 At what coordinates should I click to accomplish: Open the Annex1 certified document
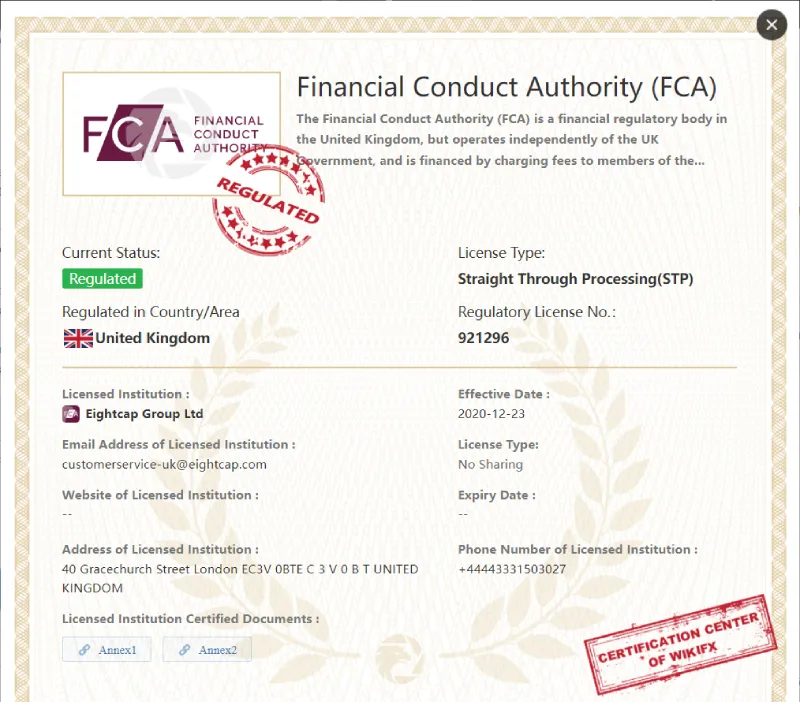(x=107, y=649)
